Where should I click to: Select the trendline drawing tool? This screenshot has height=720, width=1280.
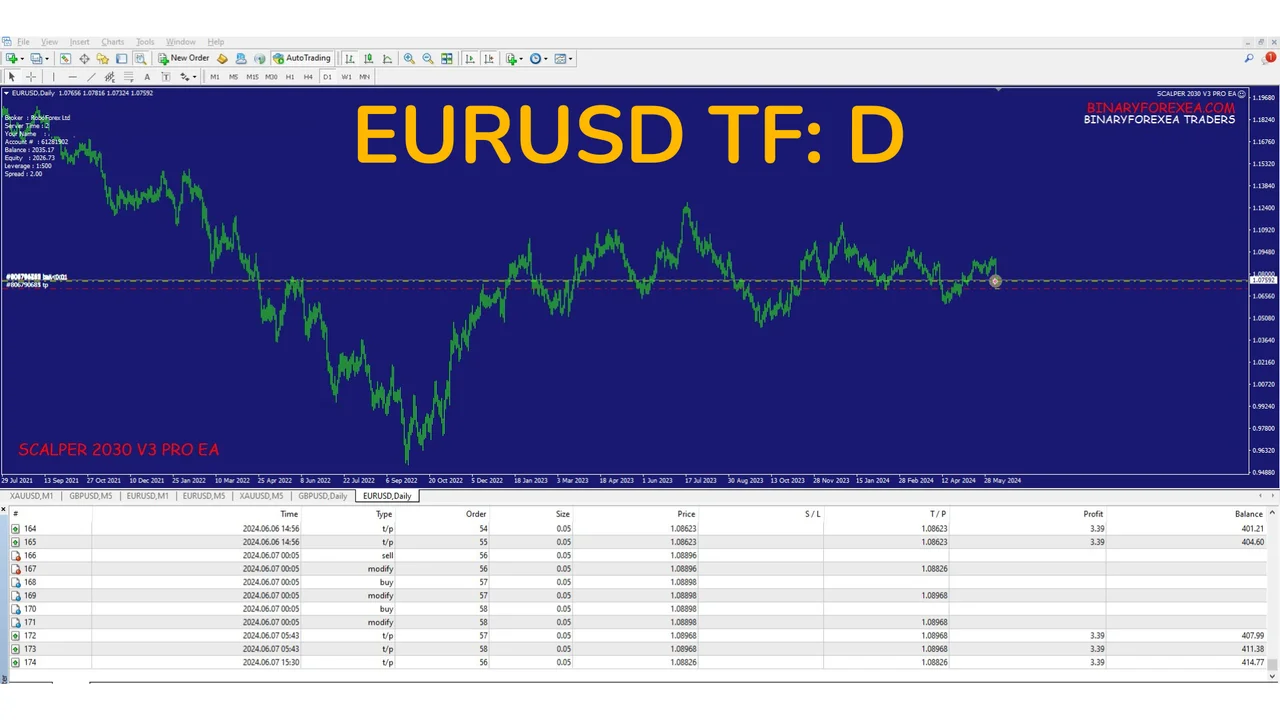(x=91, y=77)
